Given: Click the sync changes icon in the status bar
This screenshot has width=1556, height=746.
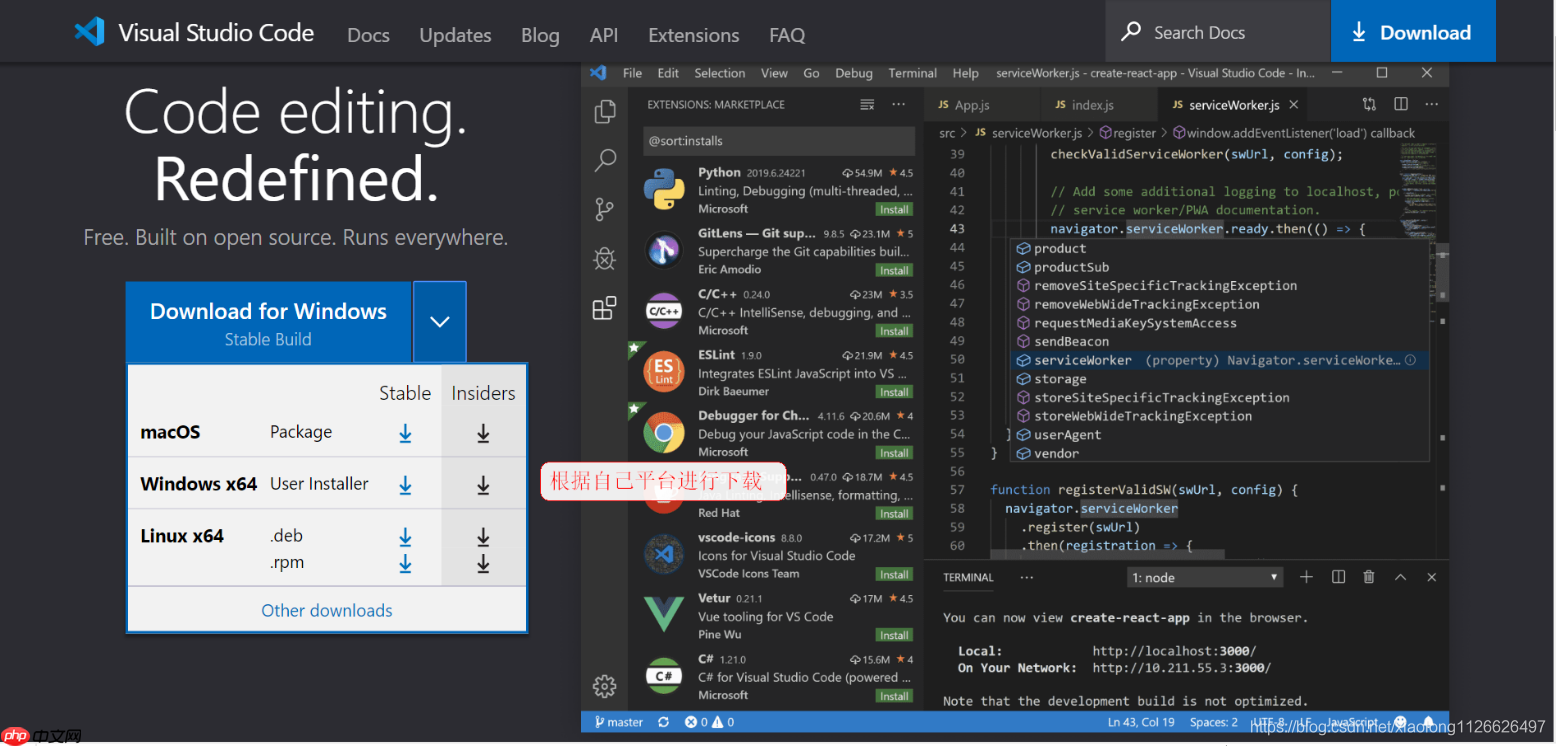Looking at the screenshot, I should click(x=663, y=721).
